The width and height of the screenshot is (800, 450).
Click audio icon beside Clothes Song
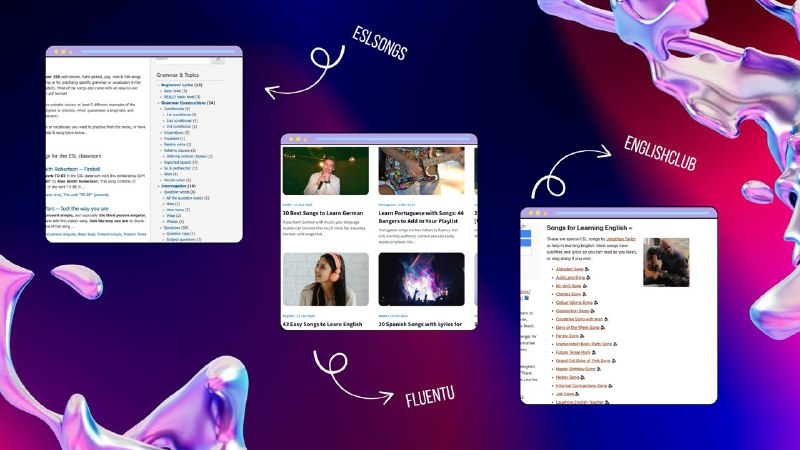[x=585, y=294]
